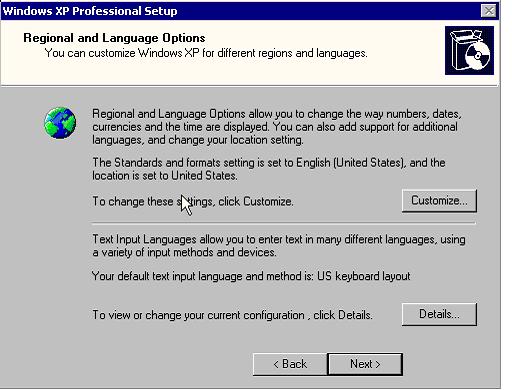Close the Windows XP Professional Setup window
This screenshot has width=512, height=390.
[x=489, y=11]
